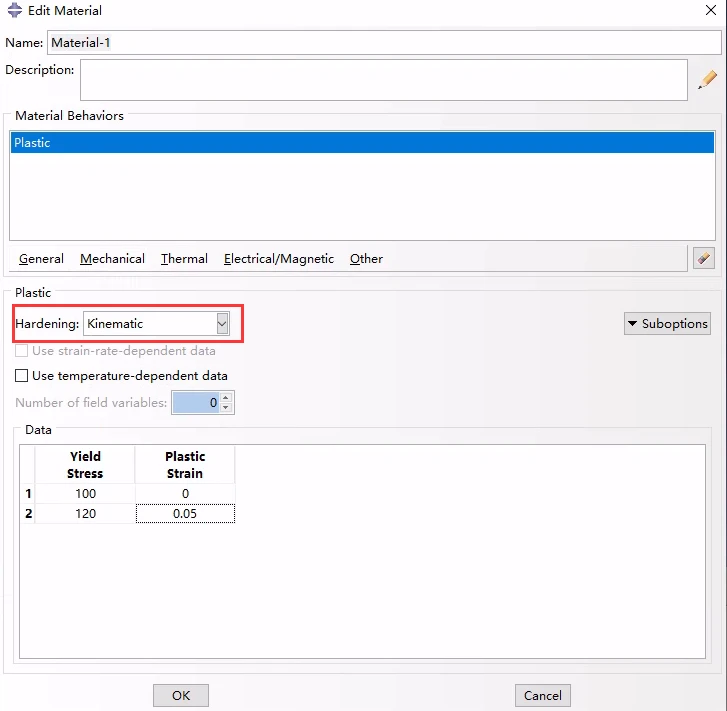Open the Other menu
This screenshot has width=727, height=711.
(366, 259)
